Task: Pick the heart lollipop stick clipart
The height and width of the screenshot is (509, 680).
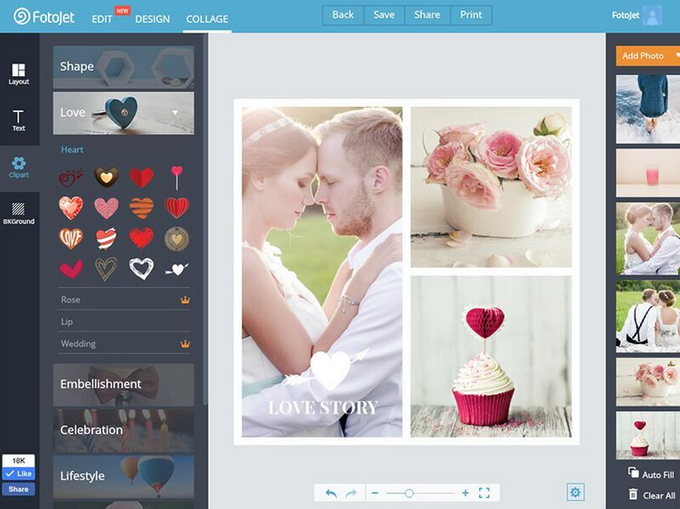Action: tap(177, 178)
